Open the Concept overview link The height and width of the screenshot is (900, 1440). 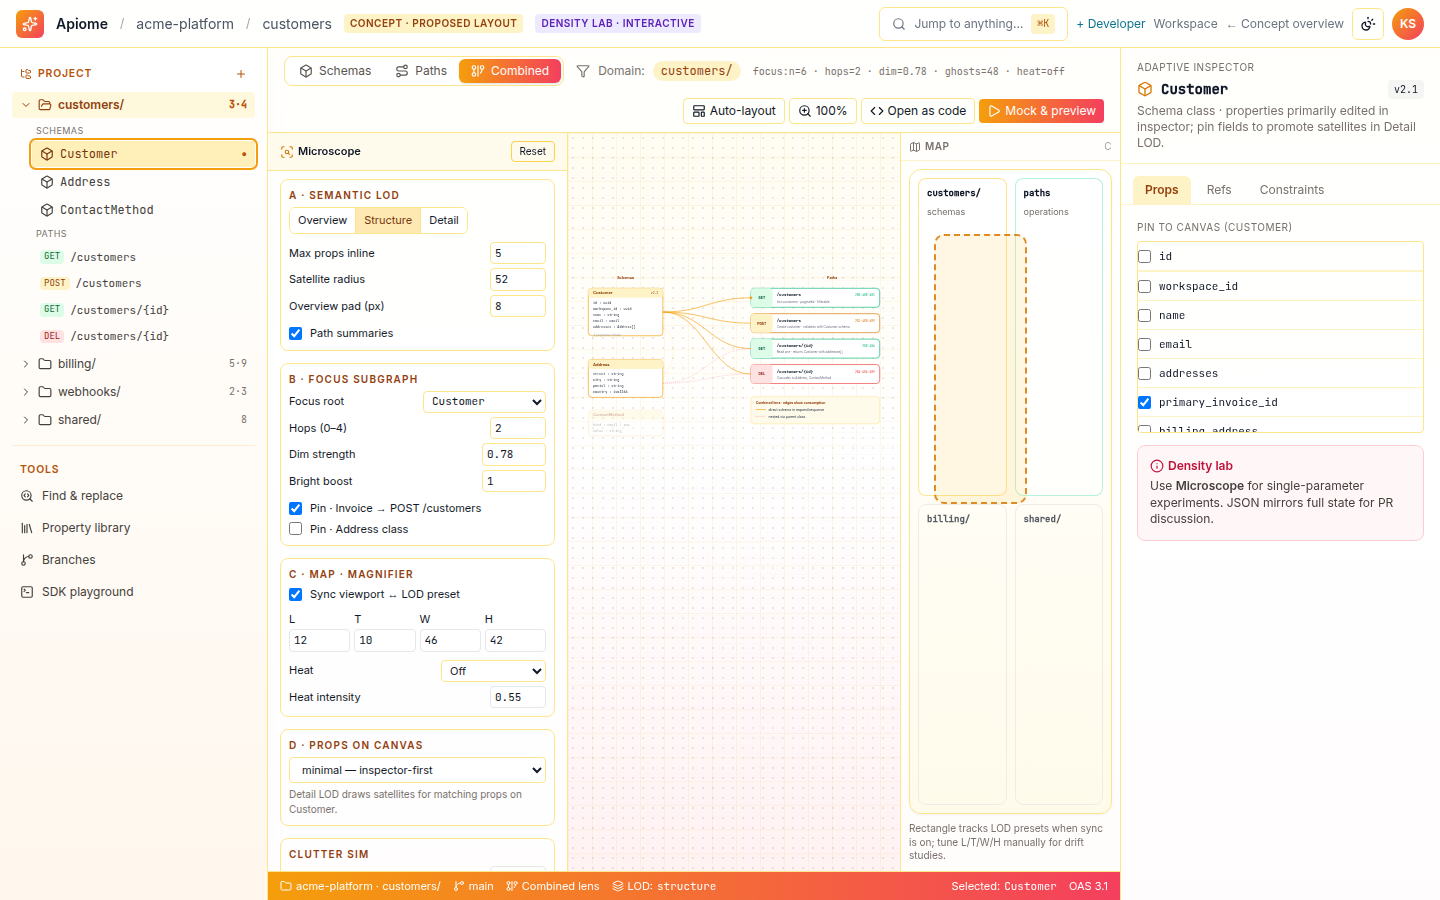1285,24
